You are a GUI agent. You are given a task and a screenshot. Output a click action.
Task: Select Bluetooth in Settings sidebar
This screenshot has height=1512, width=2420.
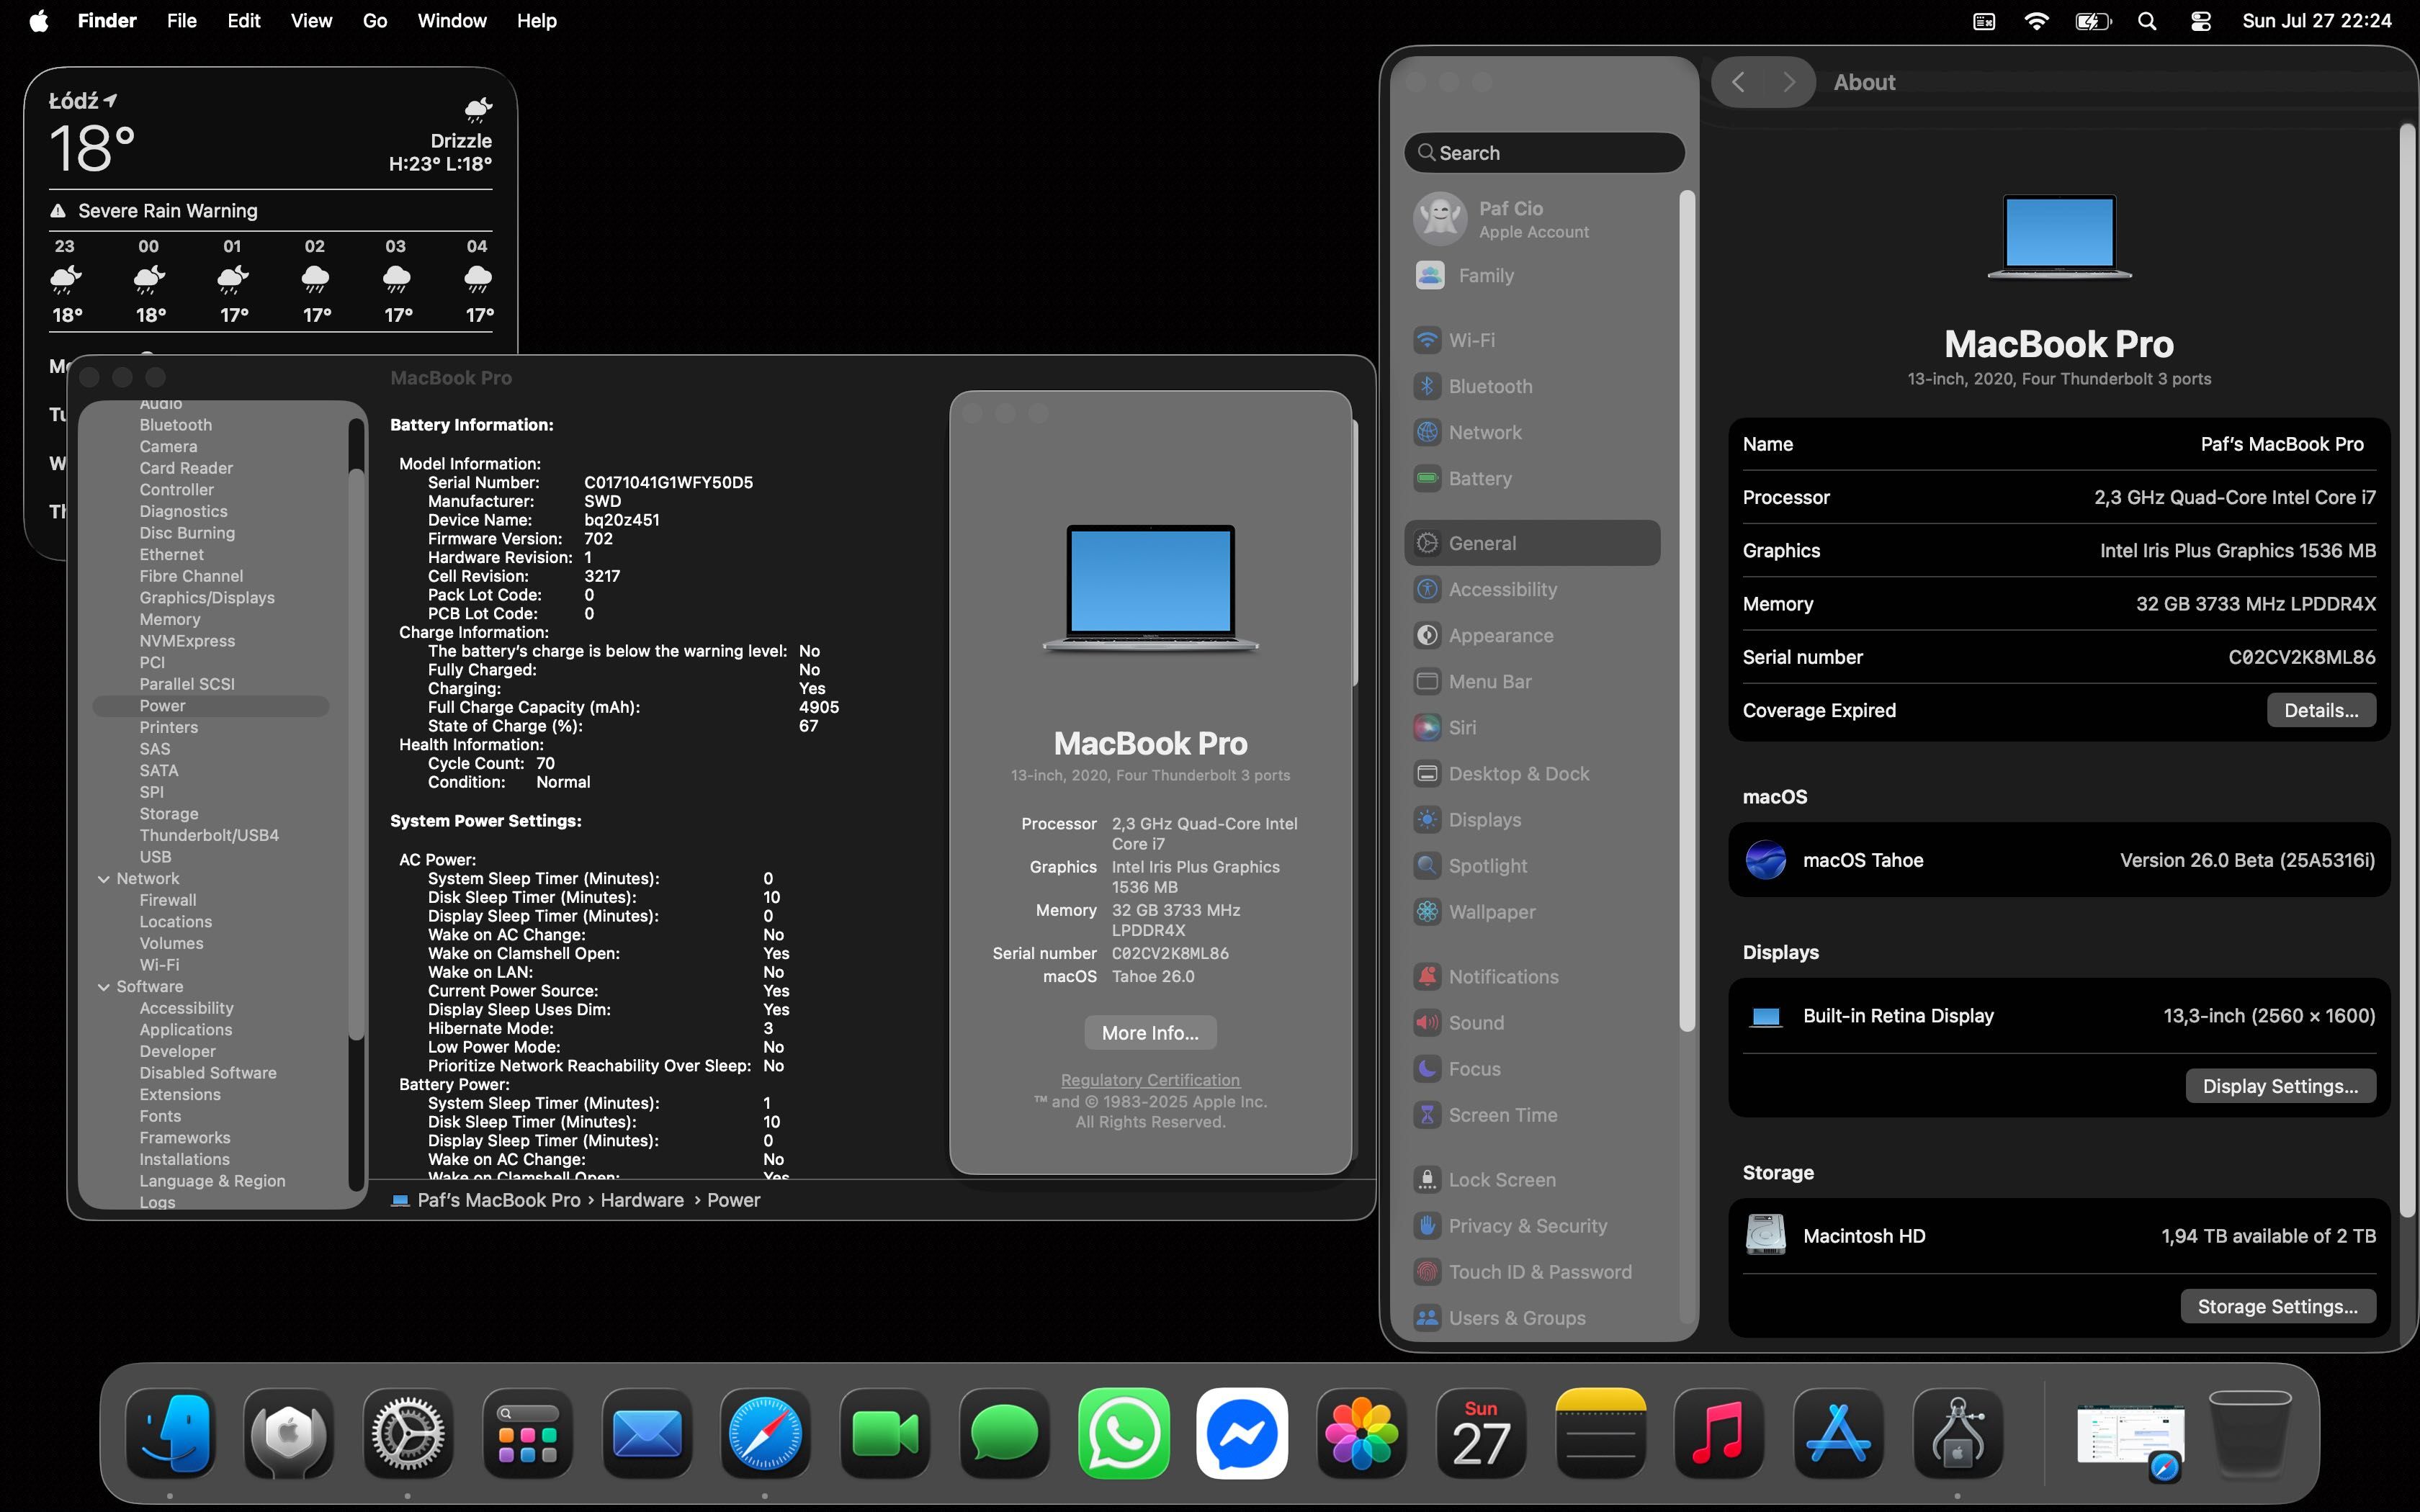point(1532,386)
